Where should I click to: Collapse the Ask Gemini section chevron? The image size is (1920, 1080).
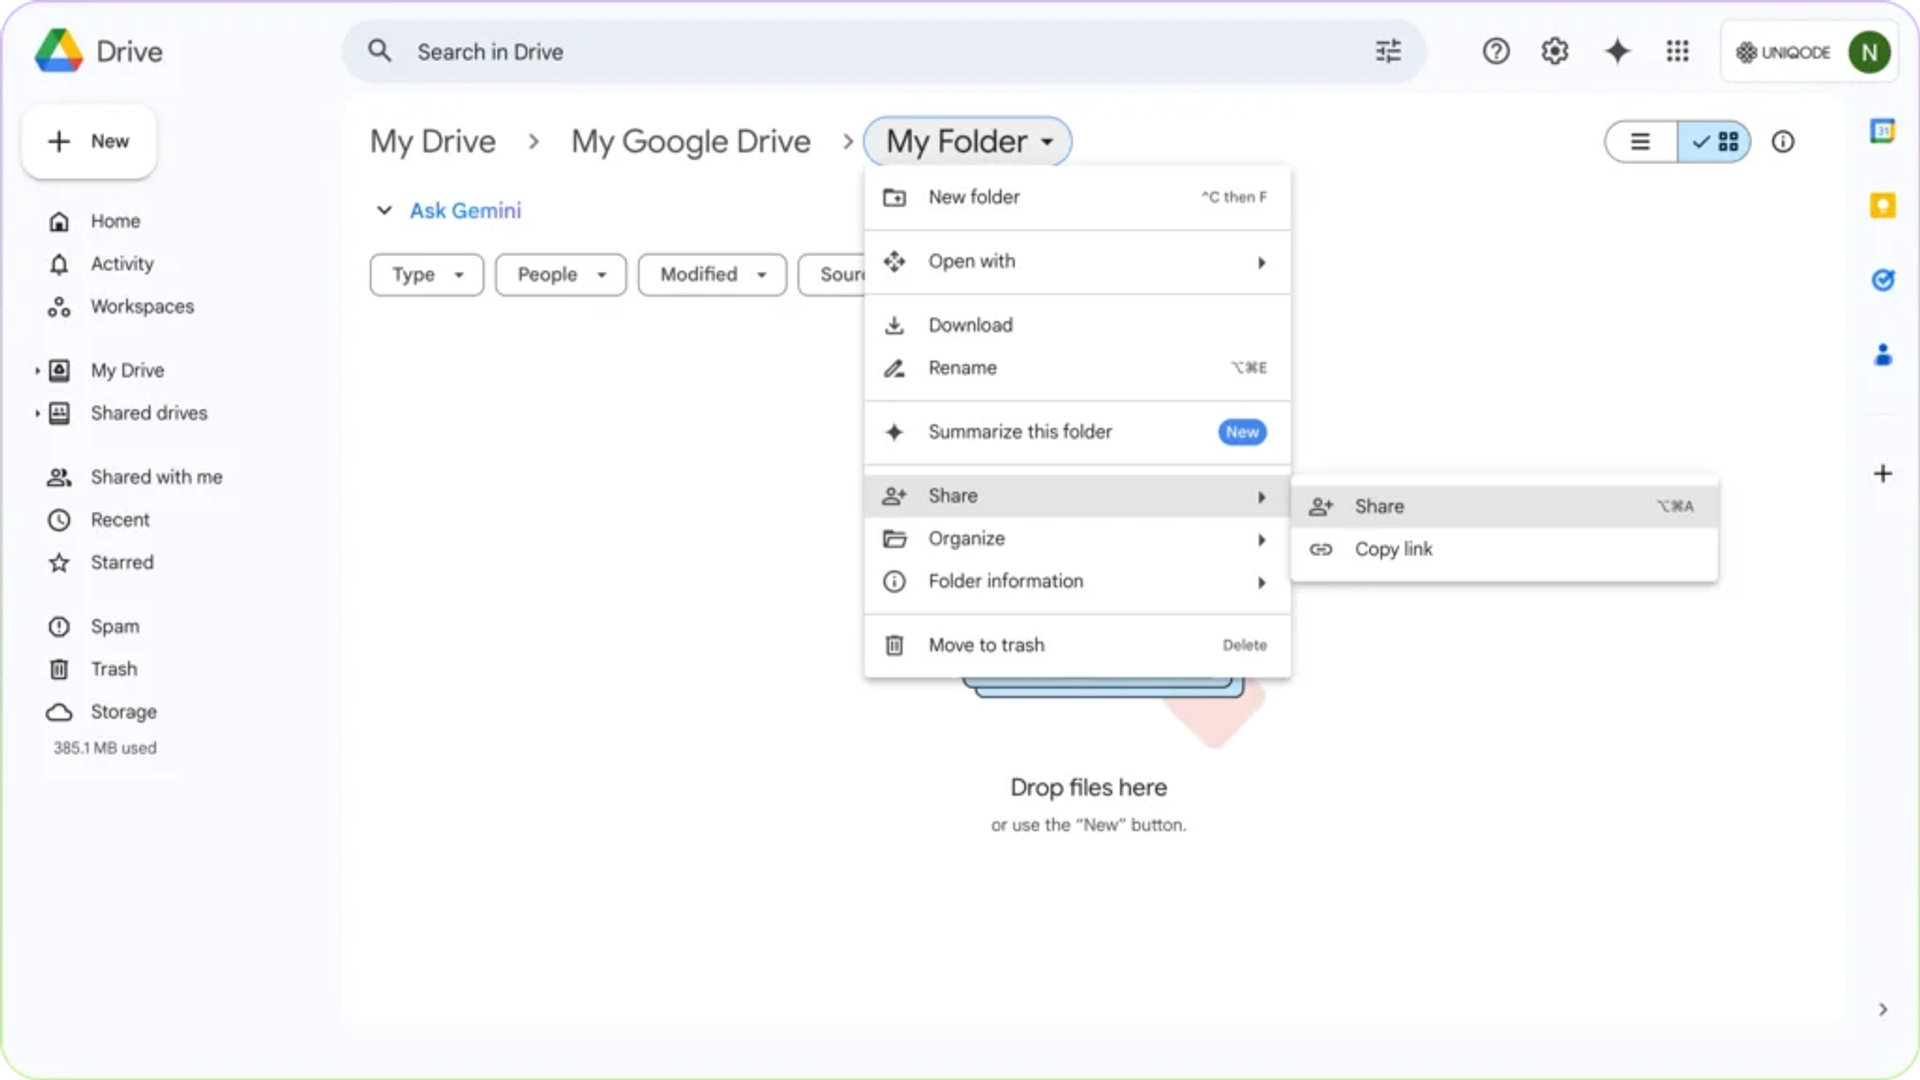[384, 210]
